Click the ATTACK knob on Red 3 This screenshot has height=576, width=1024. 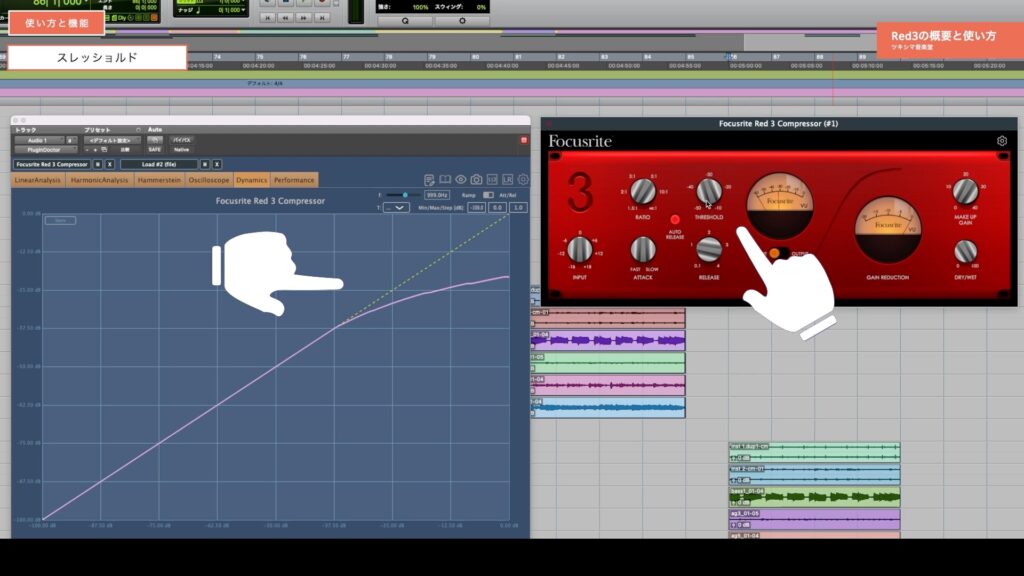pyautogui.click(x=643, y=250)
